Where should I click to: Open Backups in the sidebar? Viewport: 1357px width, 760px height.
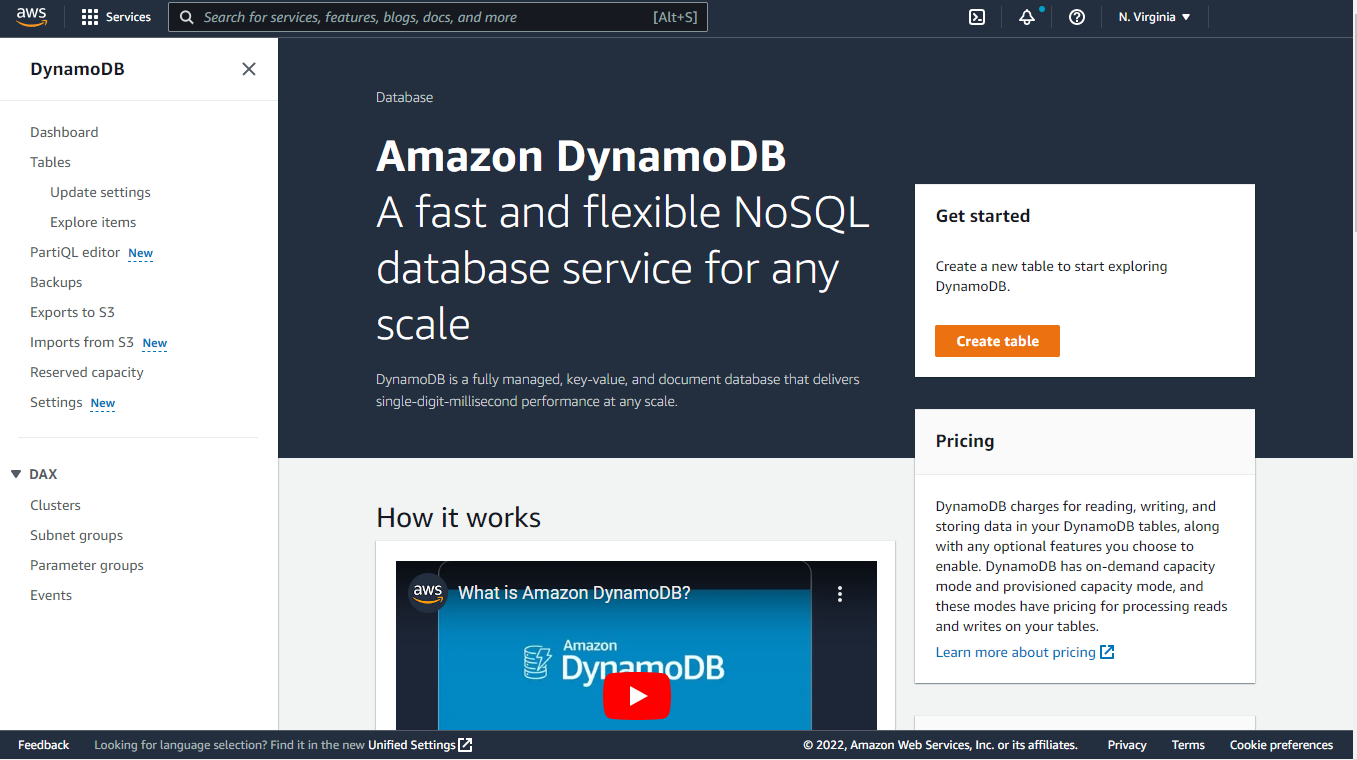click(x=56, y=282)
